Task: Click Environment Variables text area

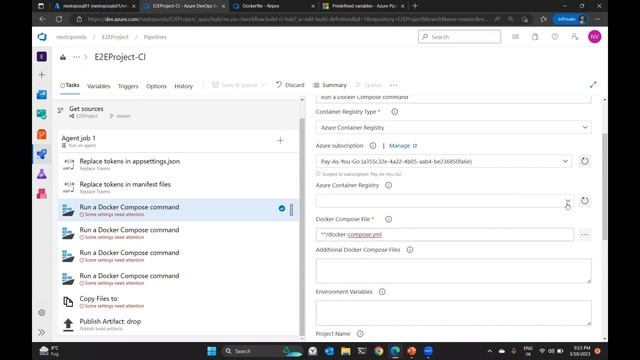Action: 453,313
